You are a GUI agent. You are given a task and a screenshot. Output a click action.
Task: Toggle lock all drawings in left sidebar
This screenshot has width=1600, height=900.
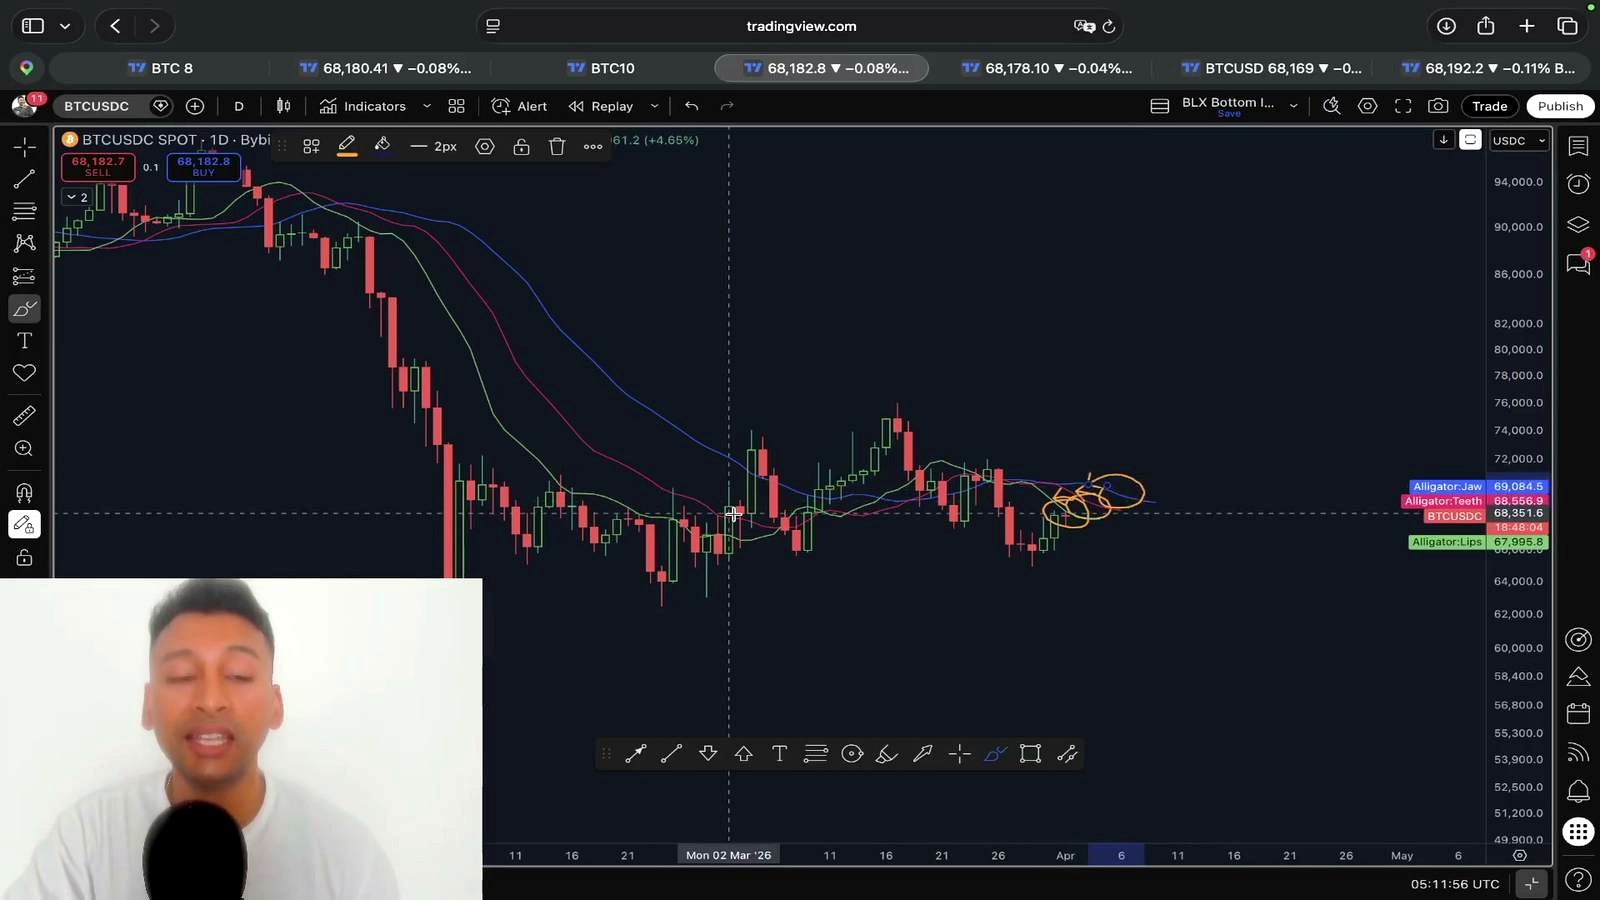[24, 558]
